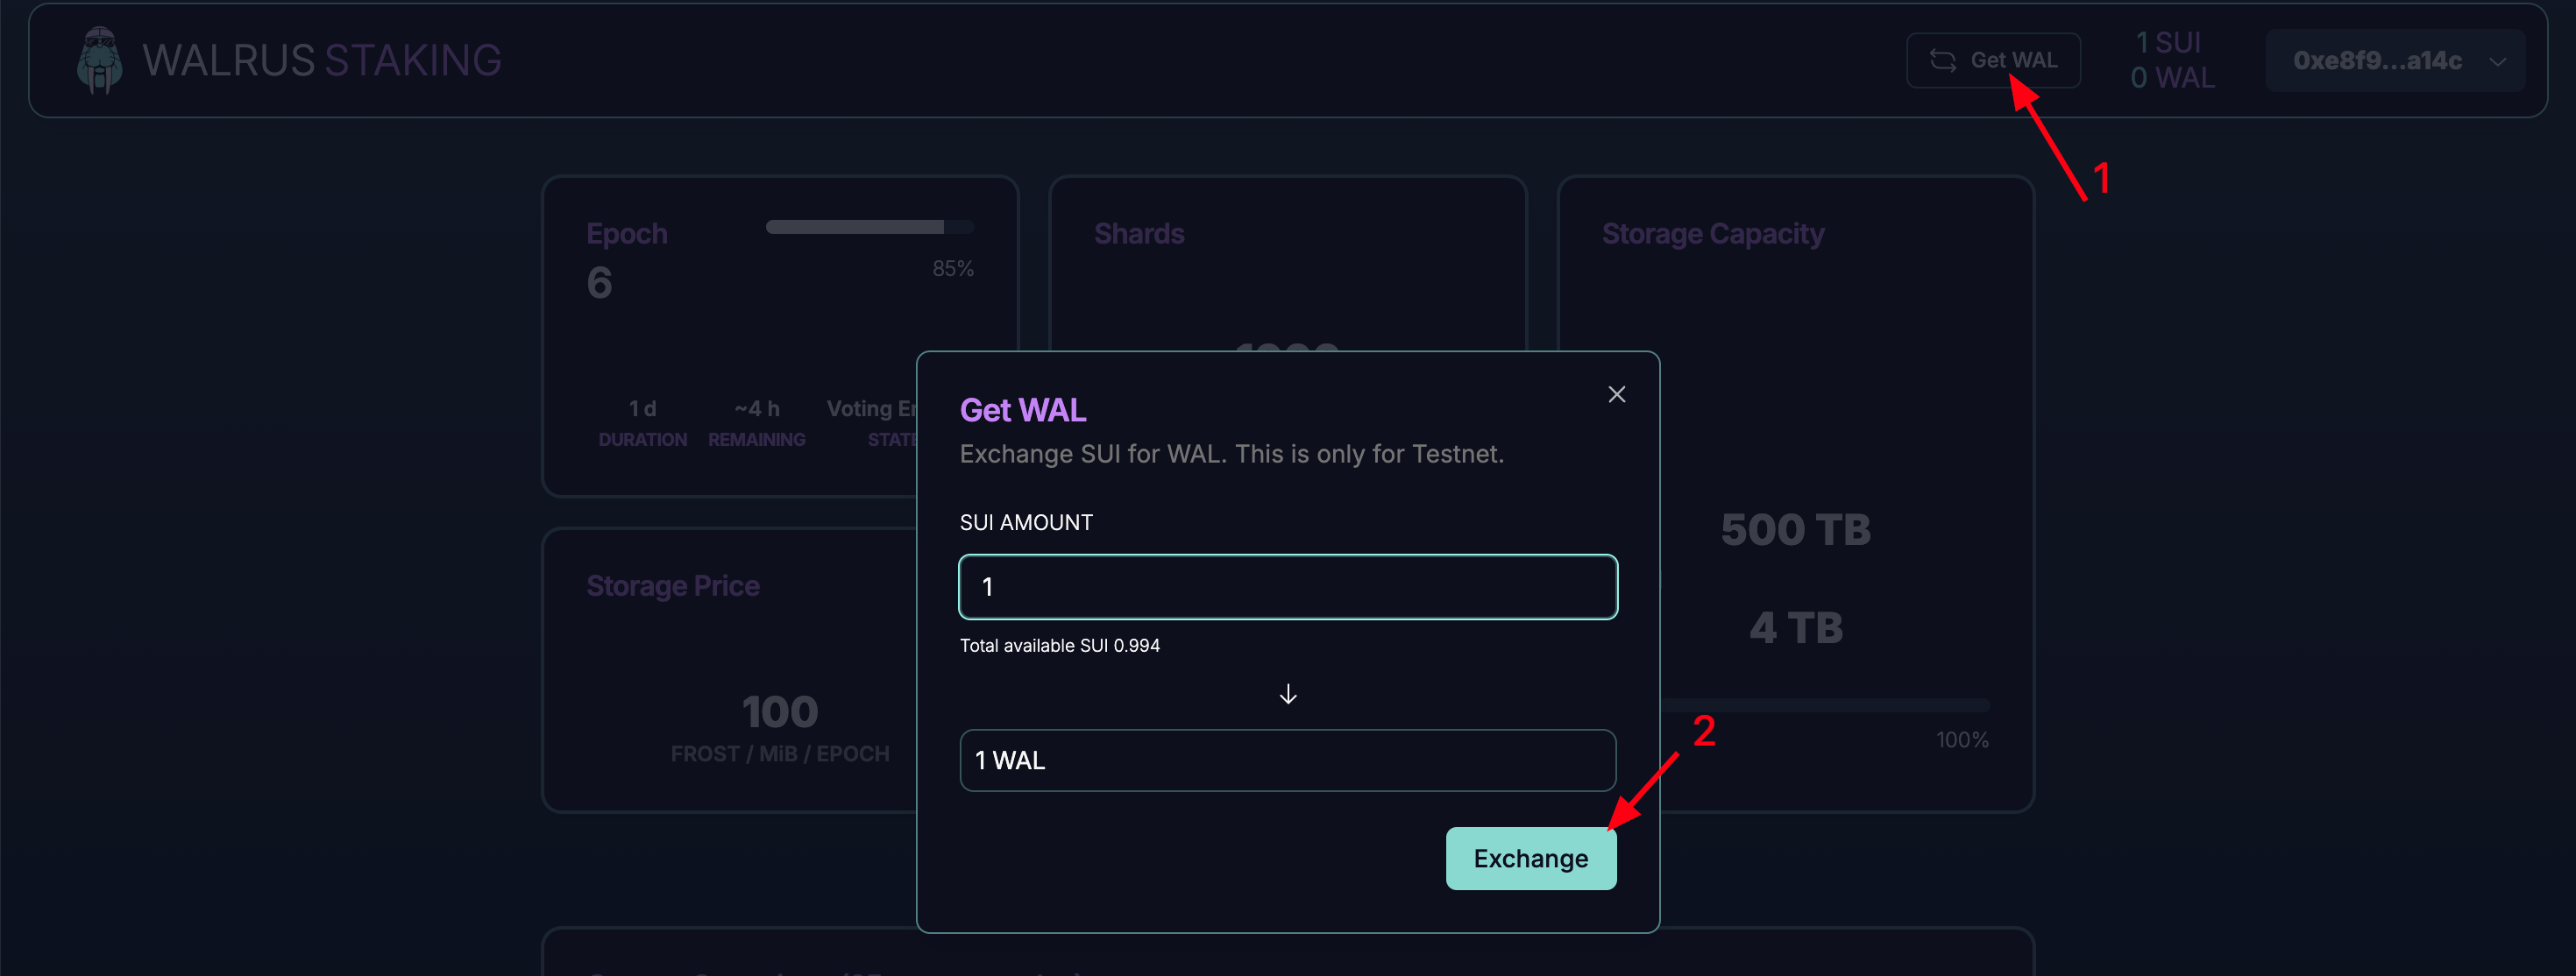Image resolution: width=2576 pixels, height=976 pixels.
Task: Select the swap arrows icon inside Get WAL
Action: [1944, 60]
